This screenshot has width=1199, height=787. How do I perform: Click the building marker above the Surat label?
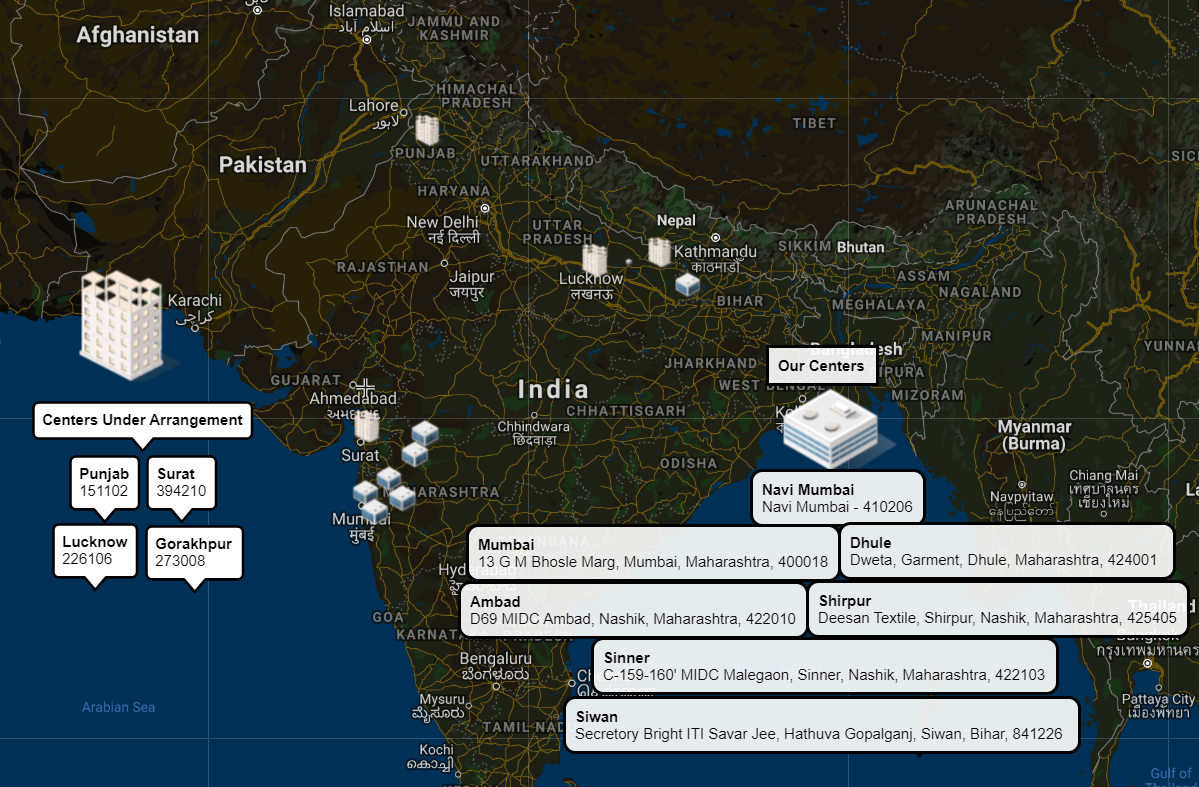tap(367, 426)
